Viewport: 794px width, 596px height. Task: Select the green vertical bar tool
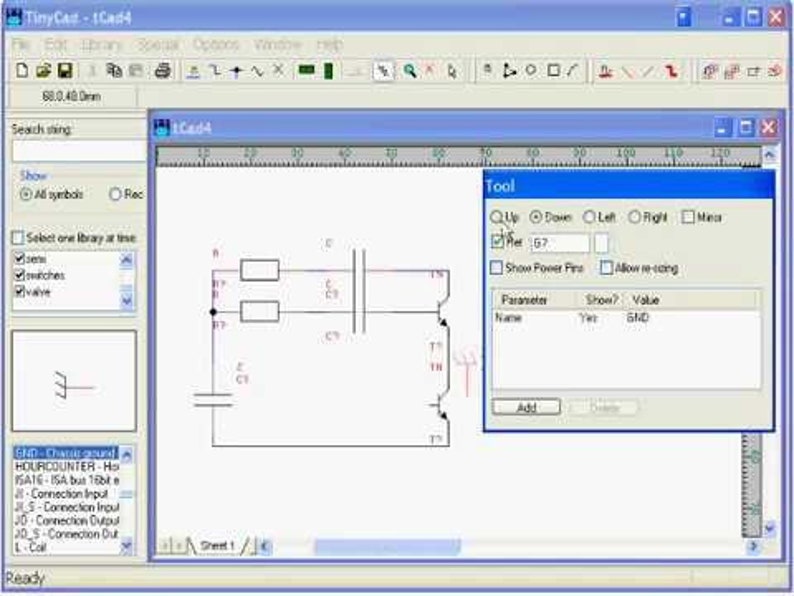(328, 70)
